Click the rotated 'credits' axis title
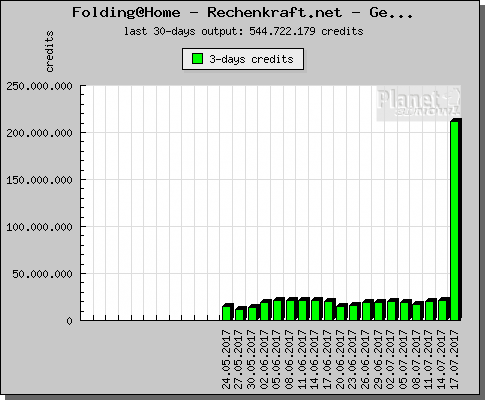Image resolution: width=485 pixels, height=400 pixels. (49, 52)
